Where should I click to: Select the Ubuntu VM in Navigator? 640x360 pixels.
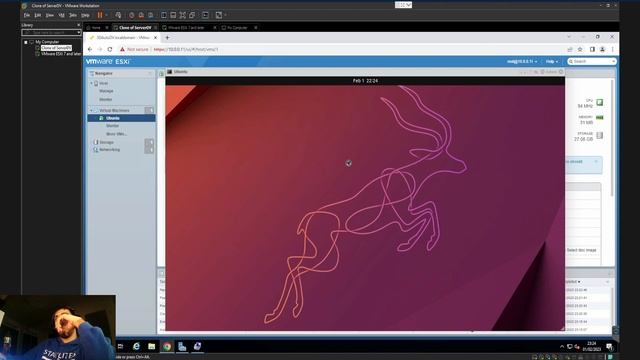click(122, 118)
